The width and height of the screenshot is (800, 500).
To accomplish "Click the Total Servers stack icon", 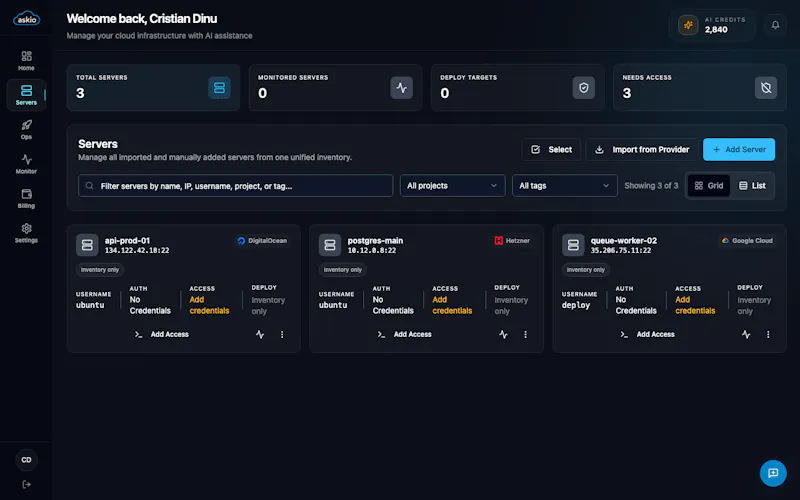I will pos(219,88).
